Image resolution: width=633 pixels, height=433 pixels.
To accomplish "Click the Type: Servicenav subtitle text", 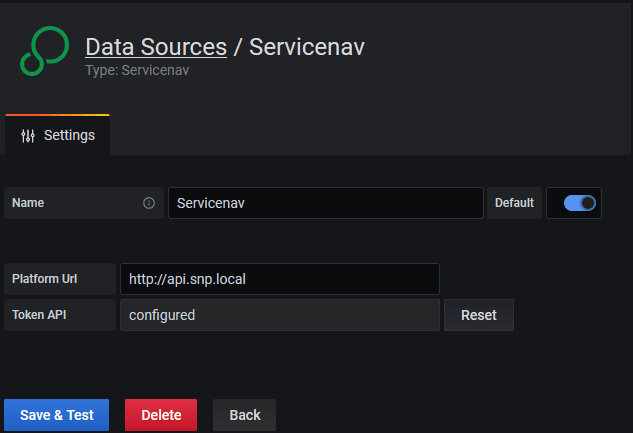I will tap(137, 70).
